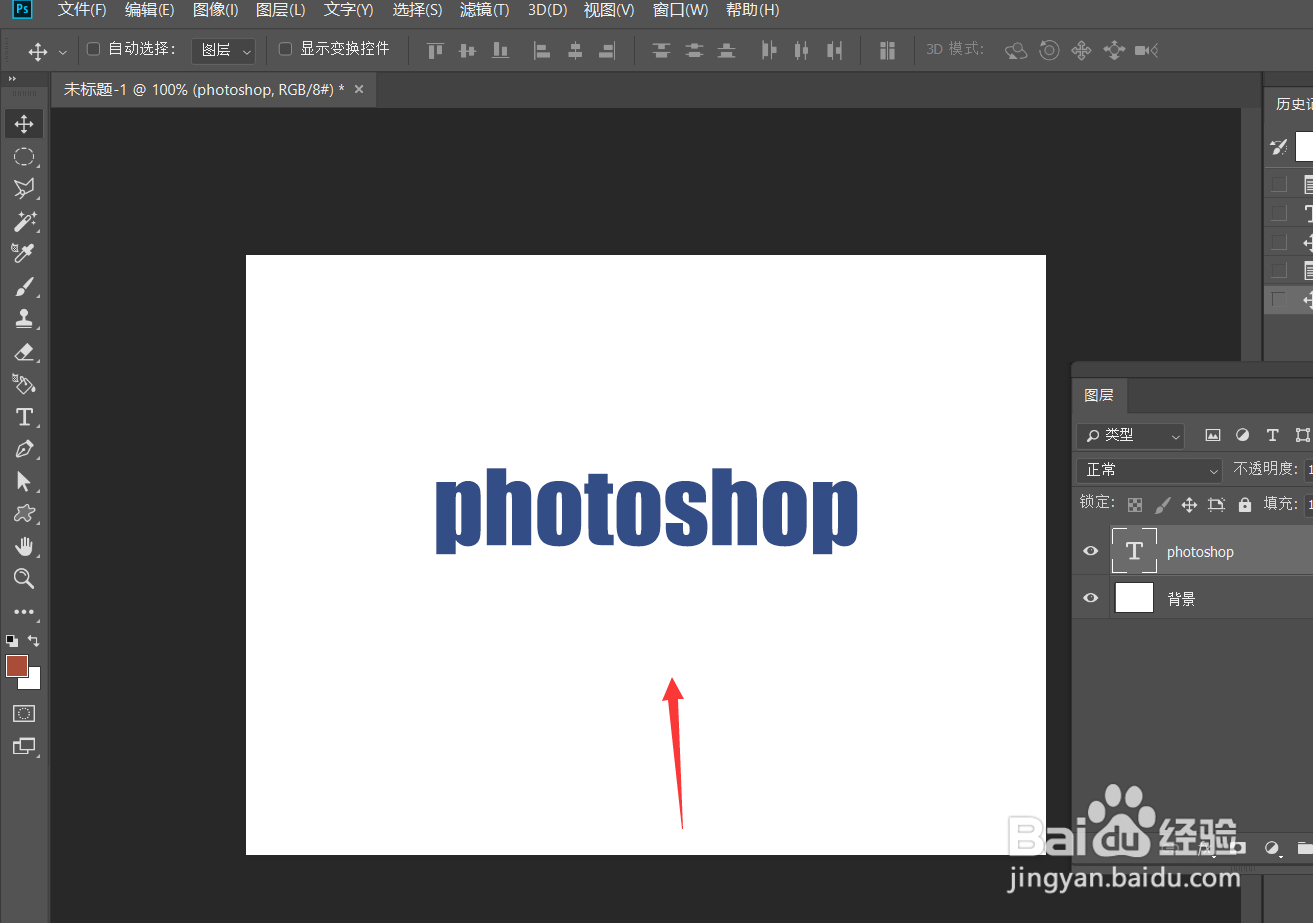Open the 类型 layer filter dropdown
Viewport: 1313px width, 923px height.
1130,435
